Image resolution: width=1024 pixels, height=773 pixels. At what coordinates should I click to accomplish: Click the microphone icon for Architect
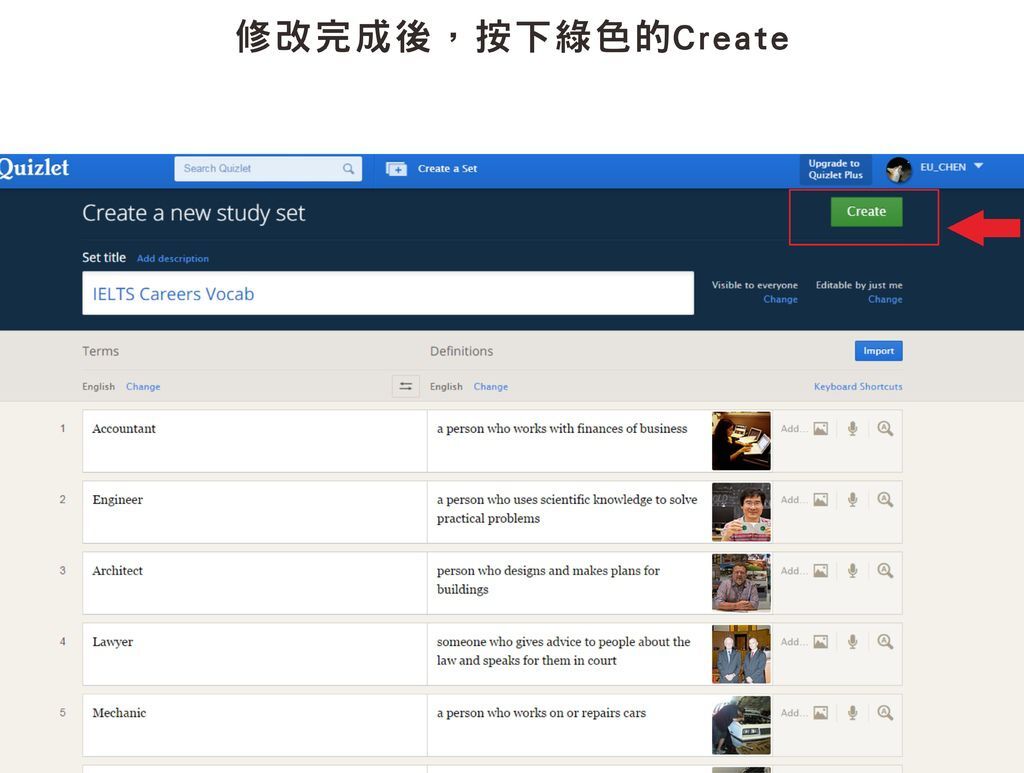coord(852,571)
